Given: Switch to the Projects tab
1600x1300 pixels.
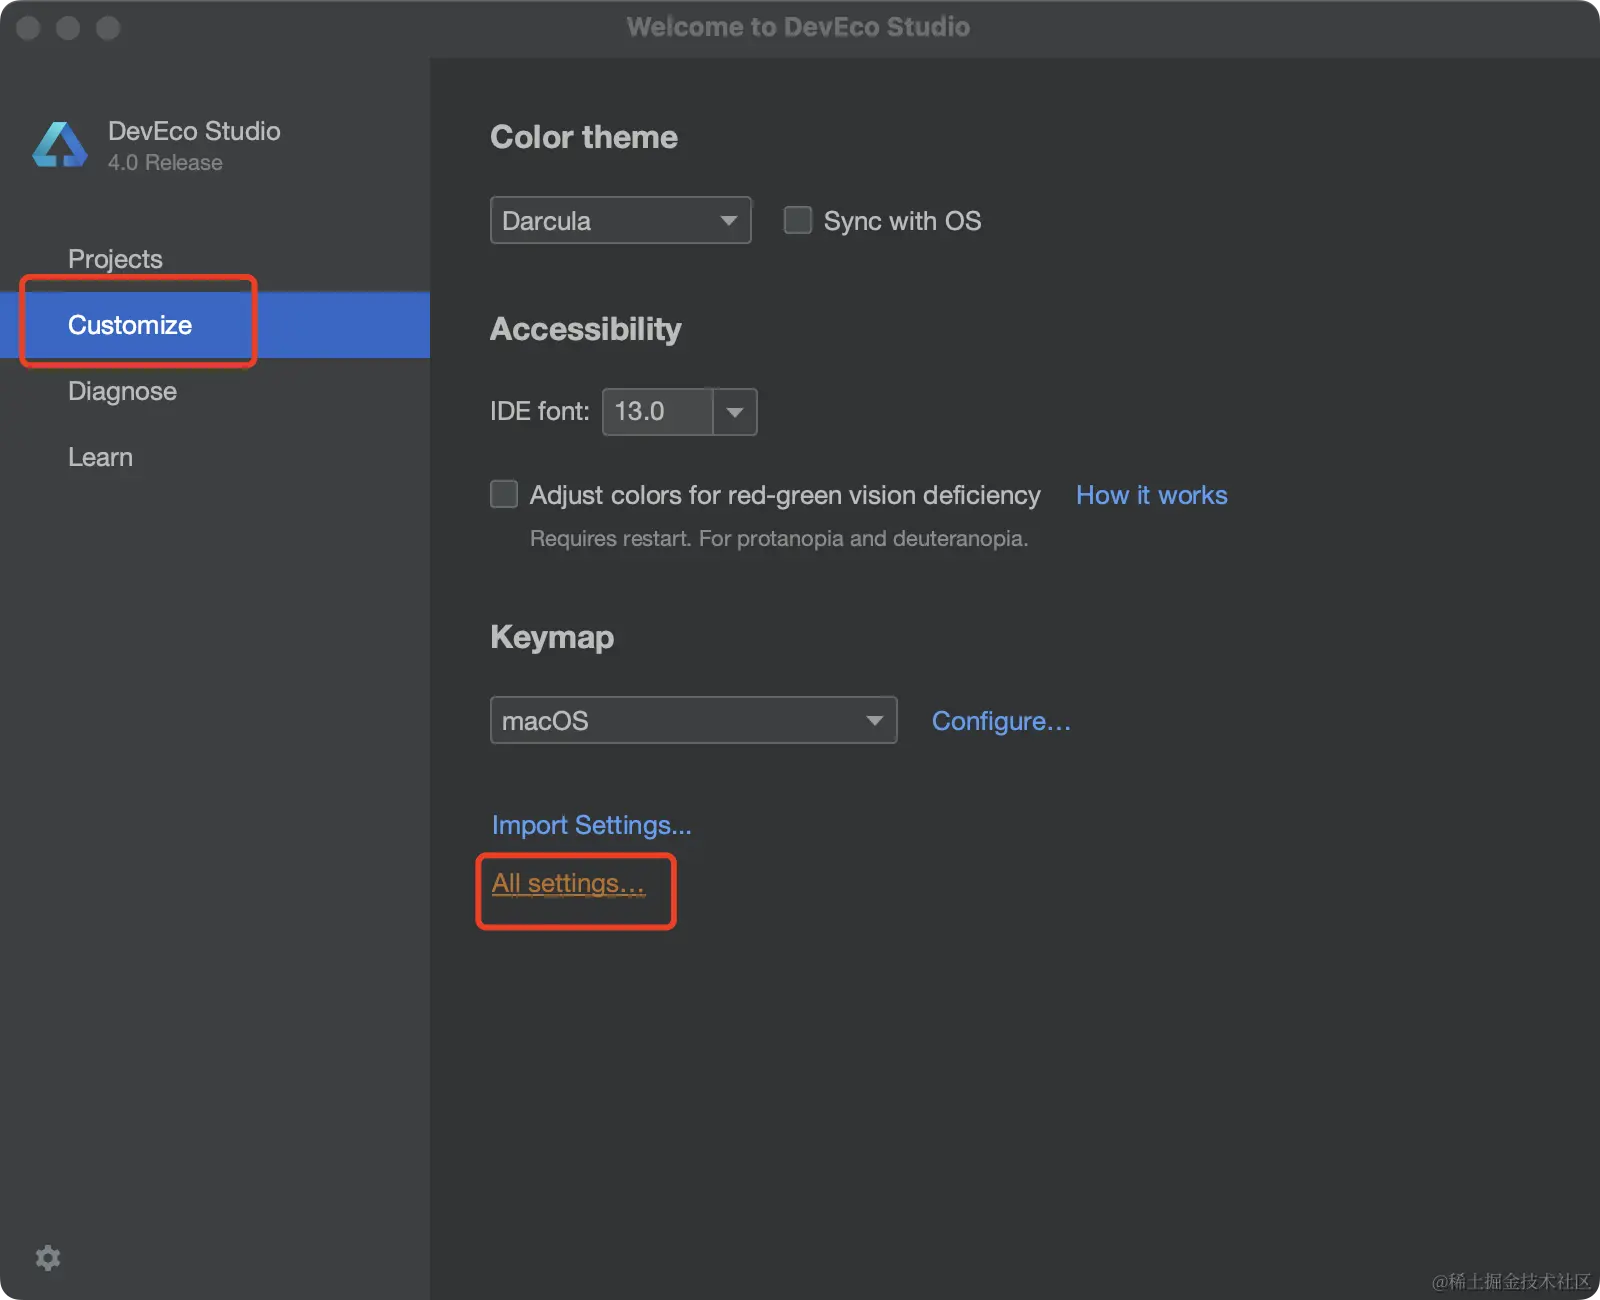Looking at the screenshot, I should click(115, 259).
